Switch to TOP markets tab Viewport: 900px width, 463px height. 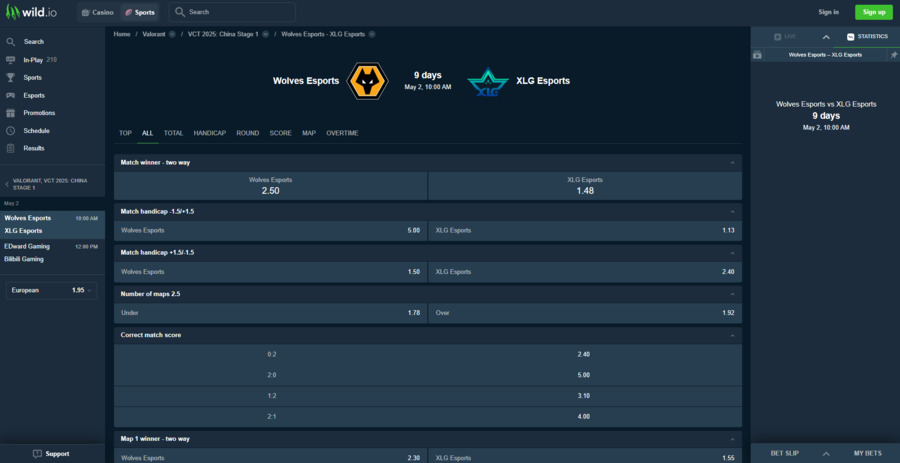tap(125, 133)
